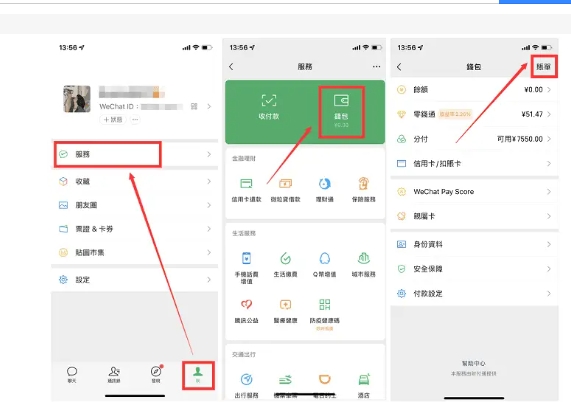The image size is (571, 402).
Task: Tap the 貼圖市集 sticker icon
Action: click(63, 252)
